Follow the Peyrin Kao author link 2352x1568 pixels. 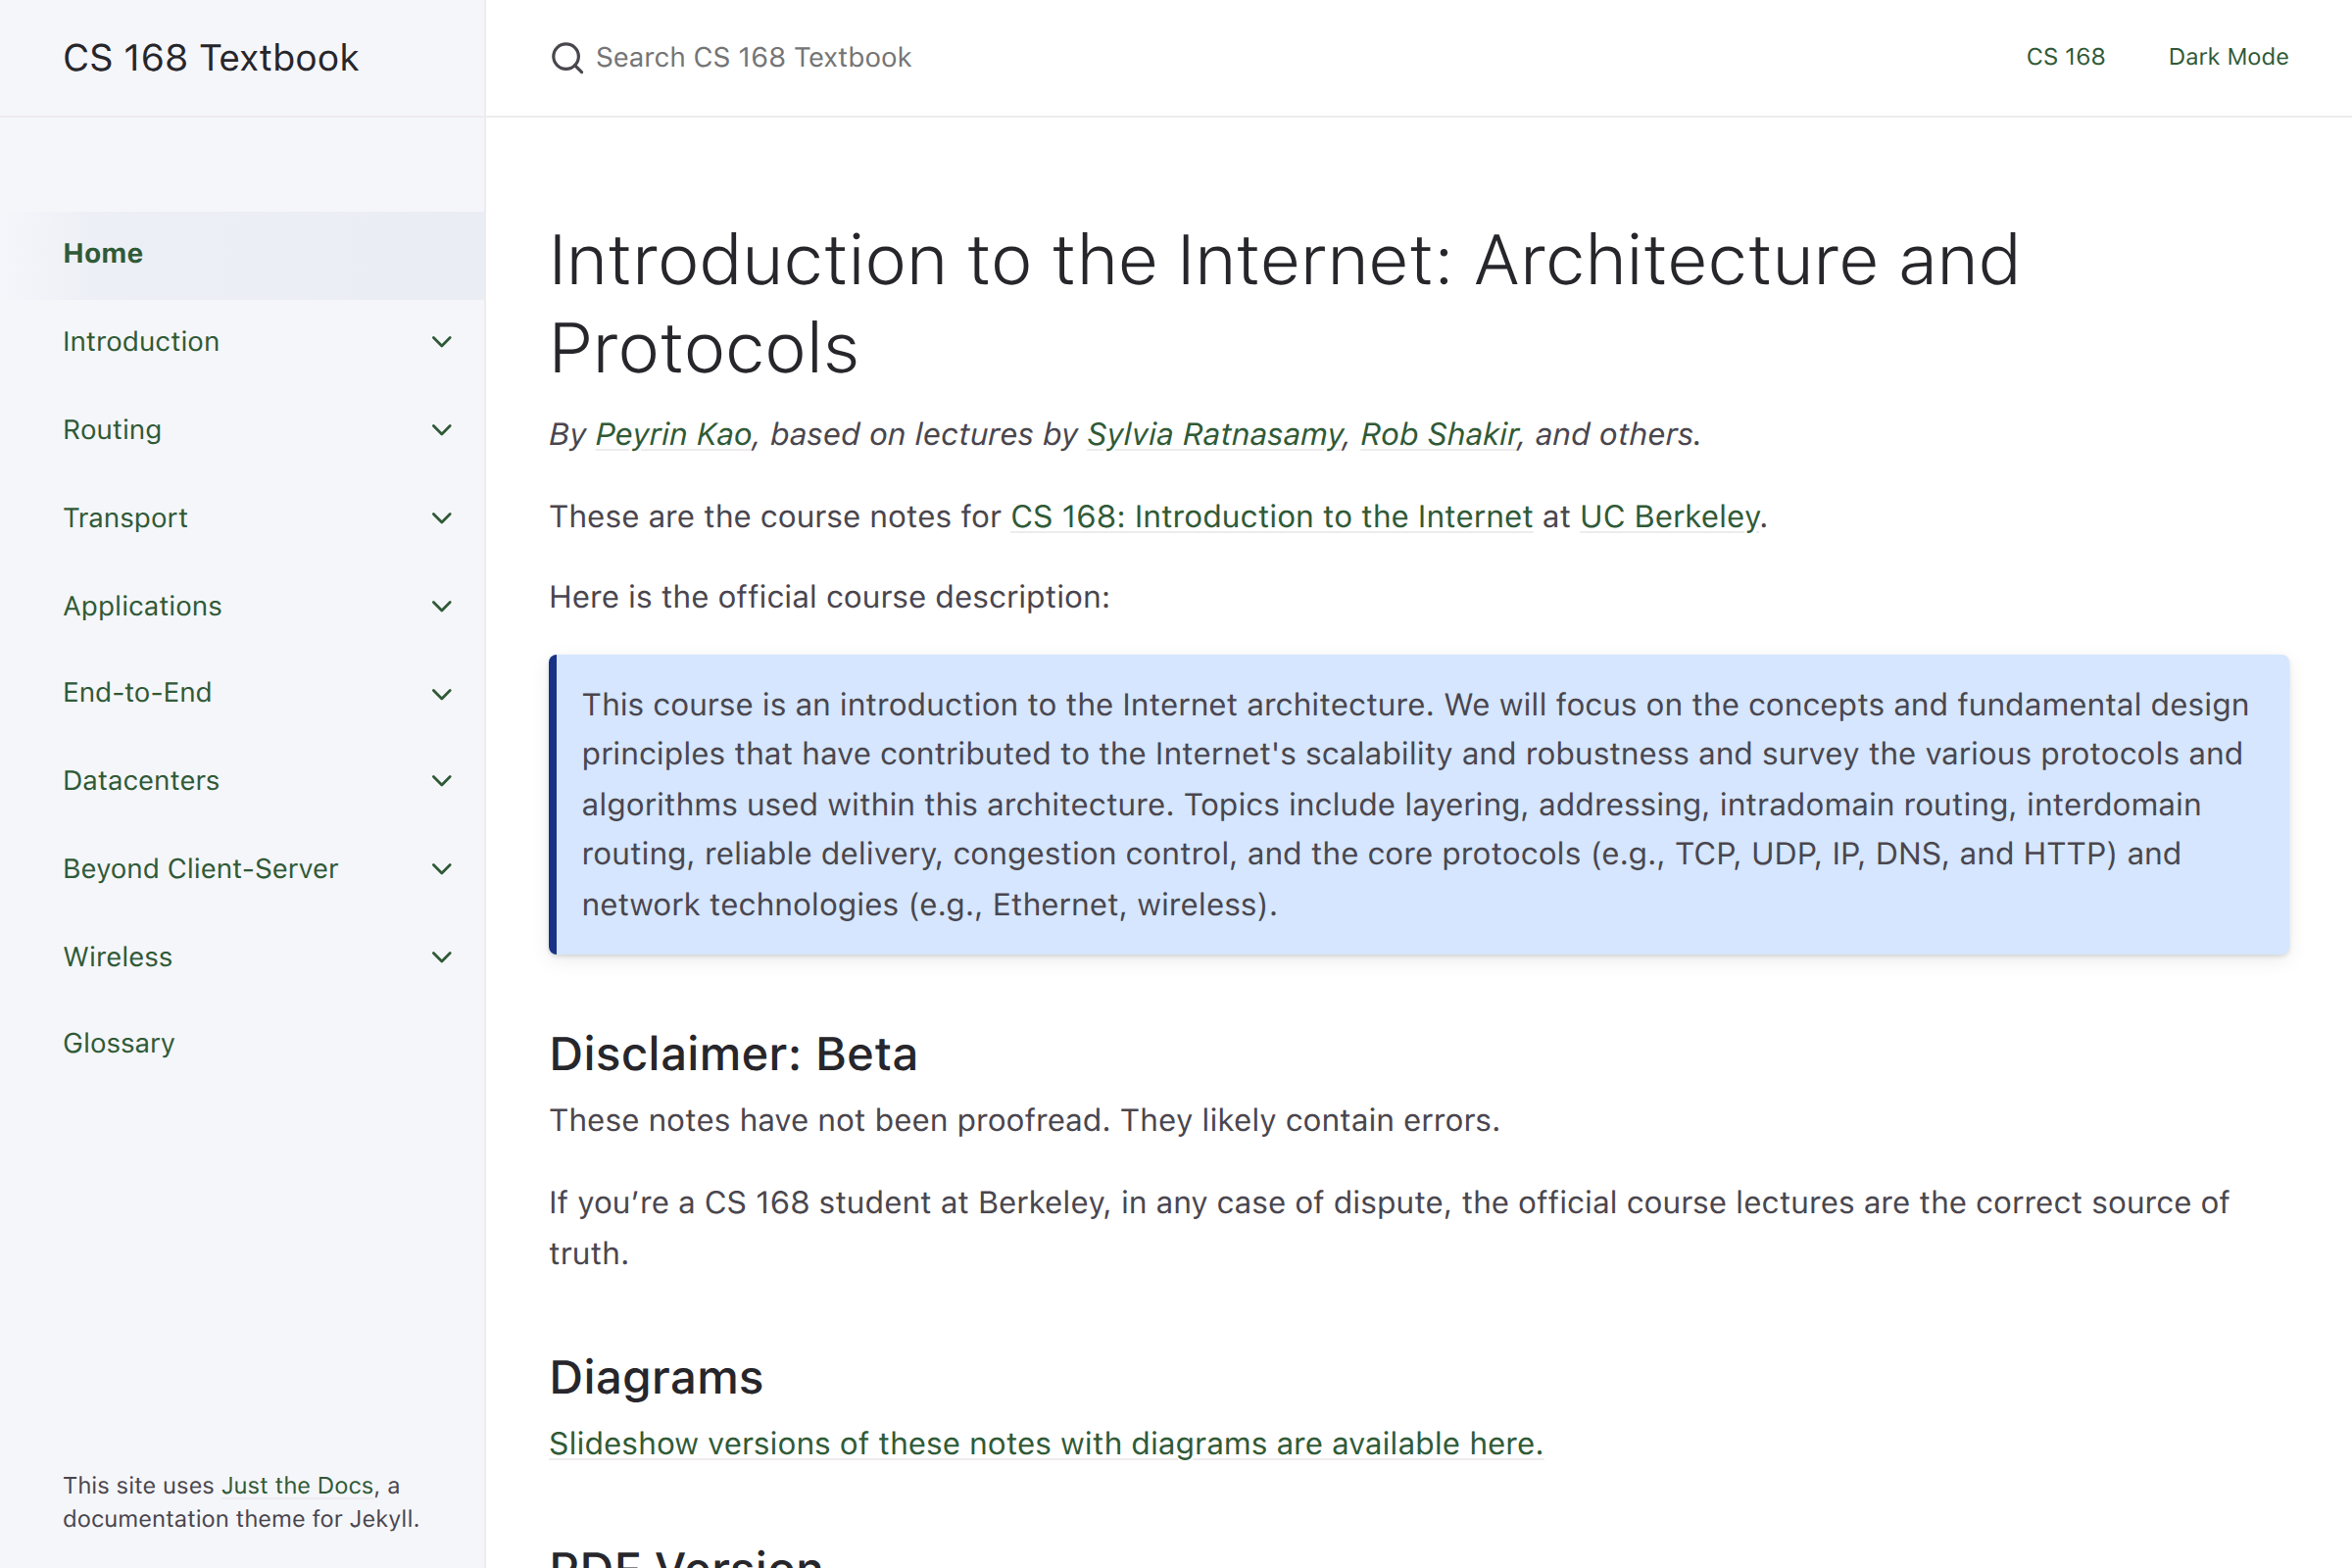[673, 434]
